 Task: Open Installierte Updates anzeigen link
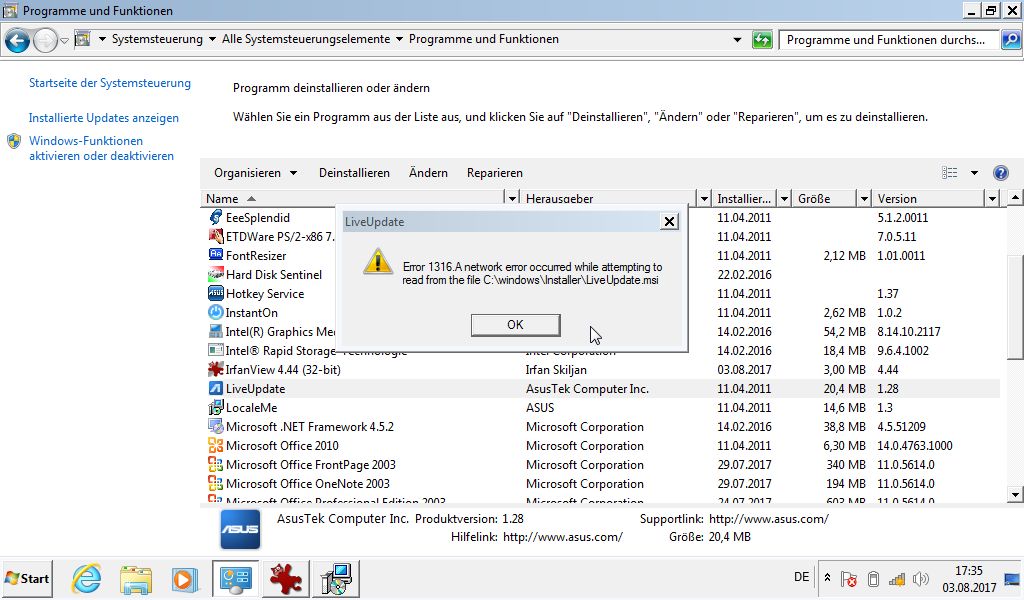pyautogui.click(x=104, y=118)
